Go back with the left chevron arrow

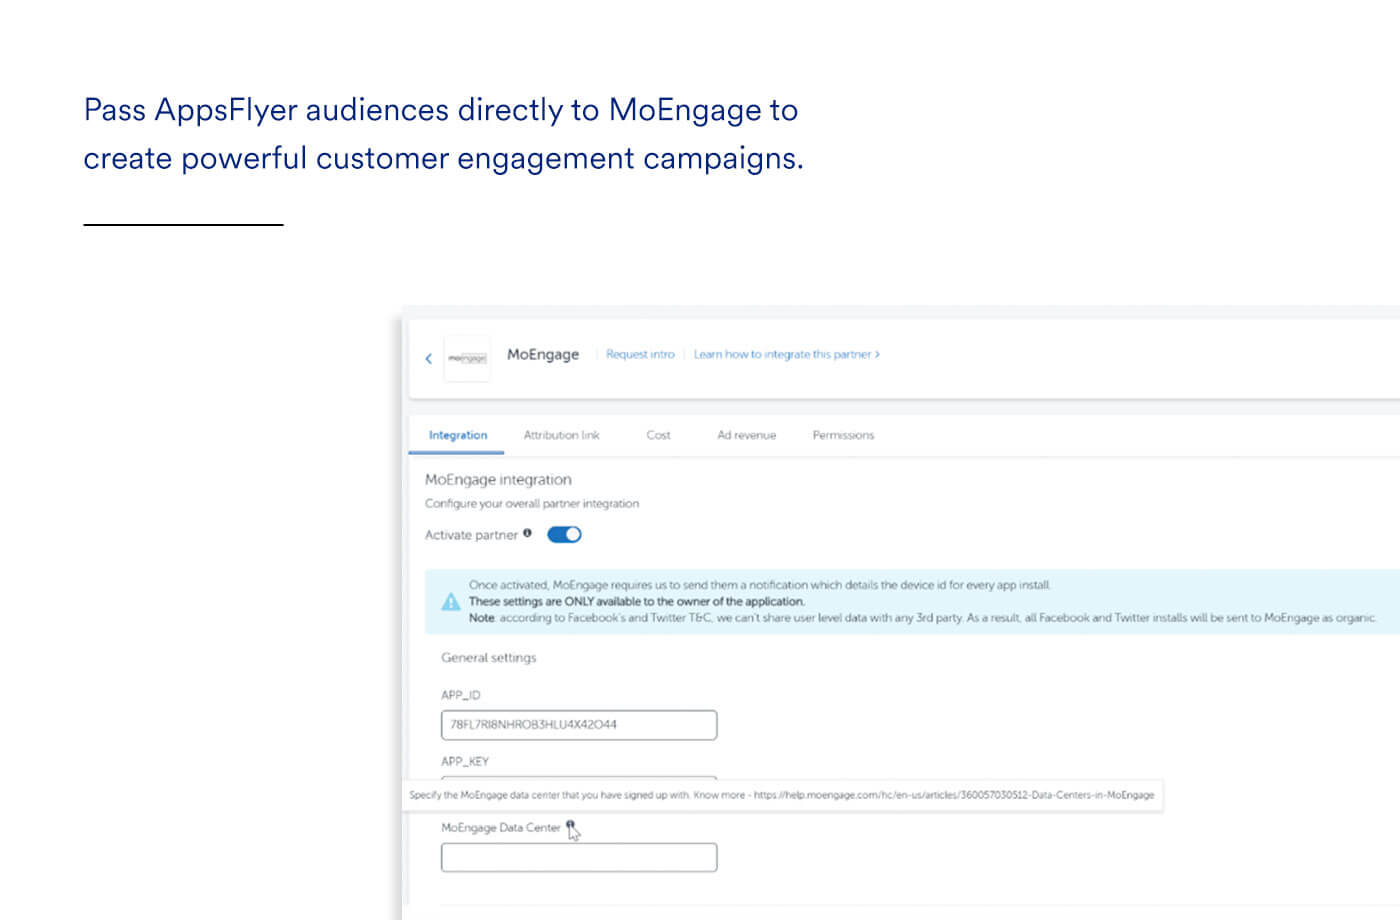pos(428,358)
